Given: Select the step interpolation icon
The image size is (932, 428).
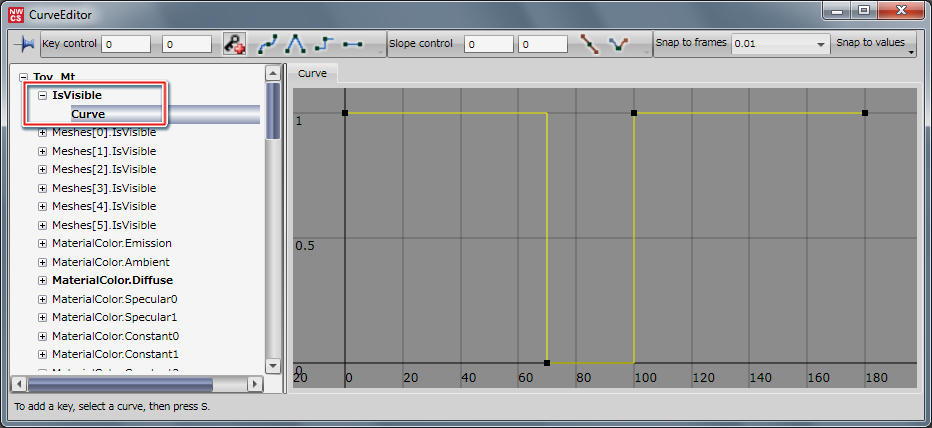Looking at the screenshot, I should coord(323,45).
